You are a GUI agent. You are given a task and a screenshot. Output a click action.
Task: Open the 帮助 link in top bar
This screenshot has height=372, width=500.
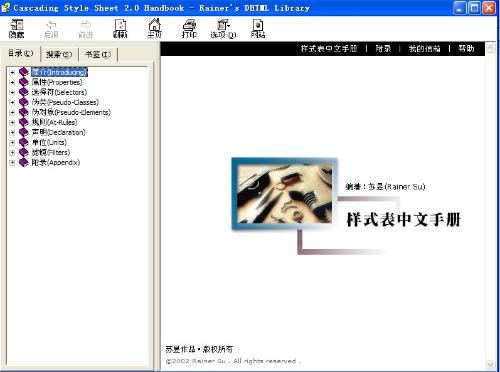(x=466, y=49)
